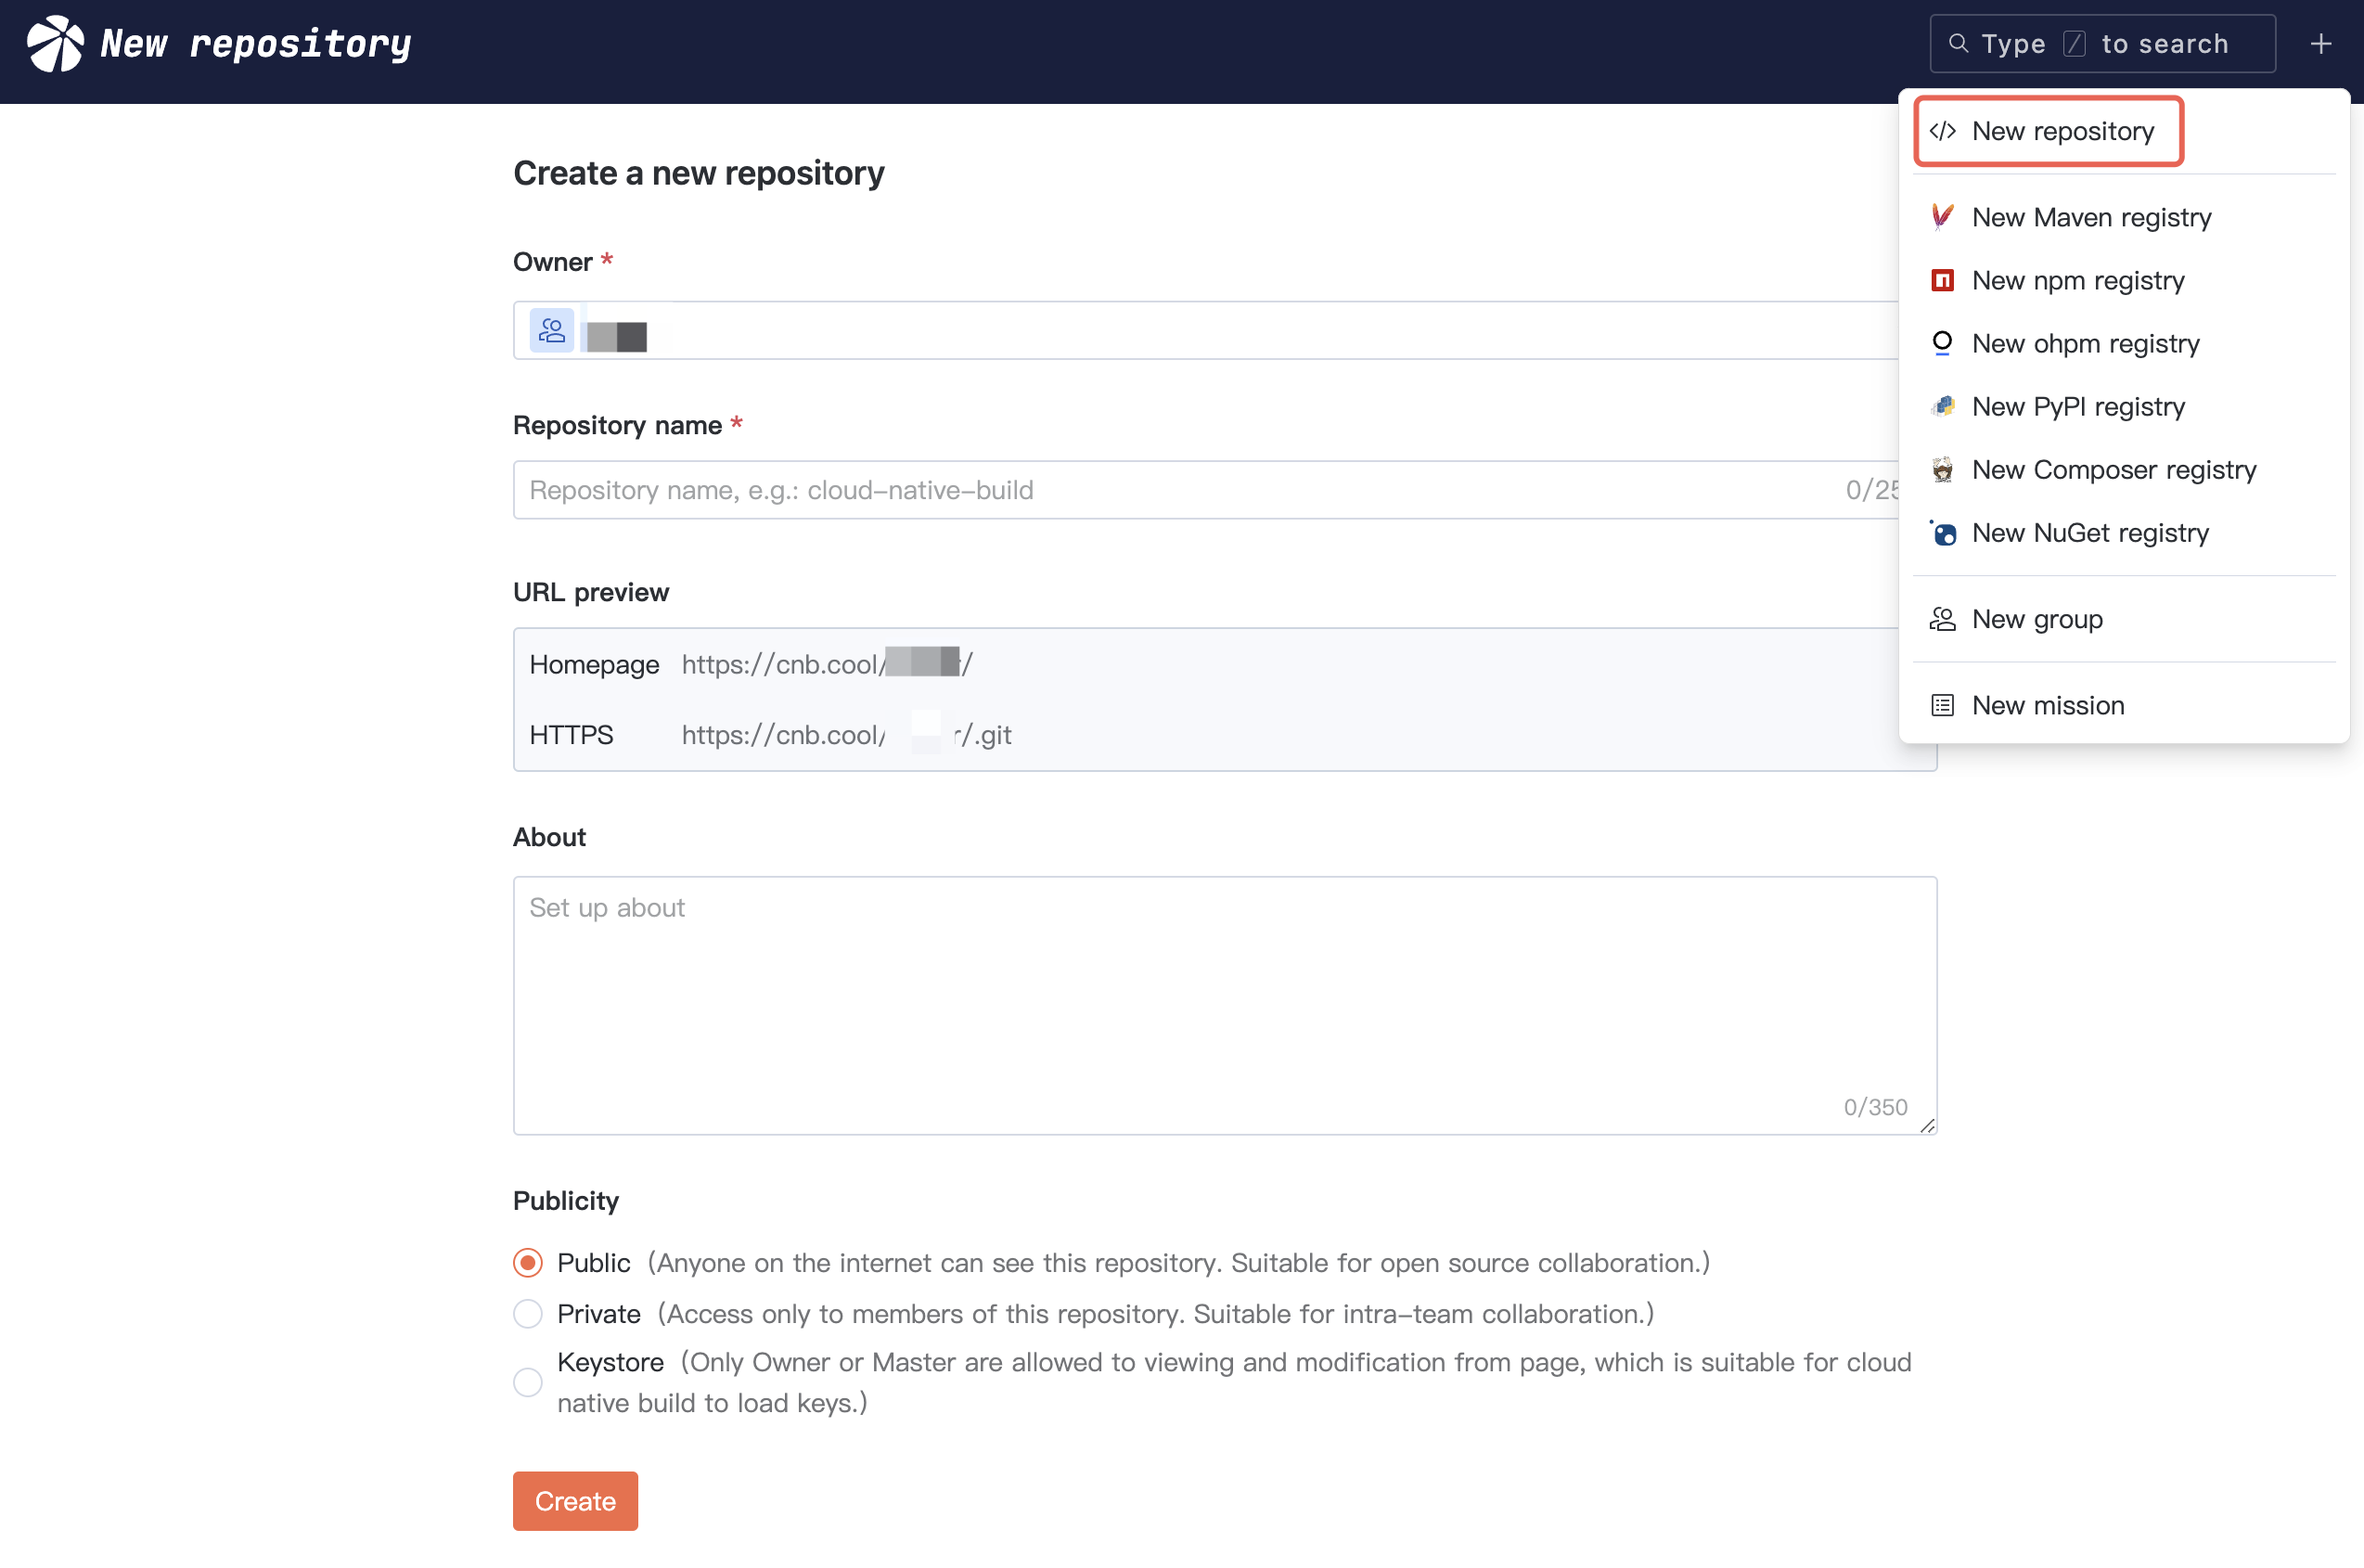
Task: Select the Keystore publicity option
Action: [x=528, y=1382]
